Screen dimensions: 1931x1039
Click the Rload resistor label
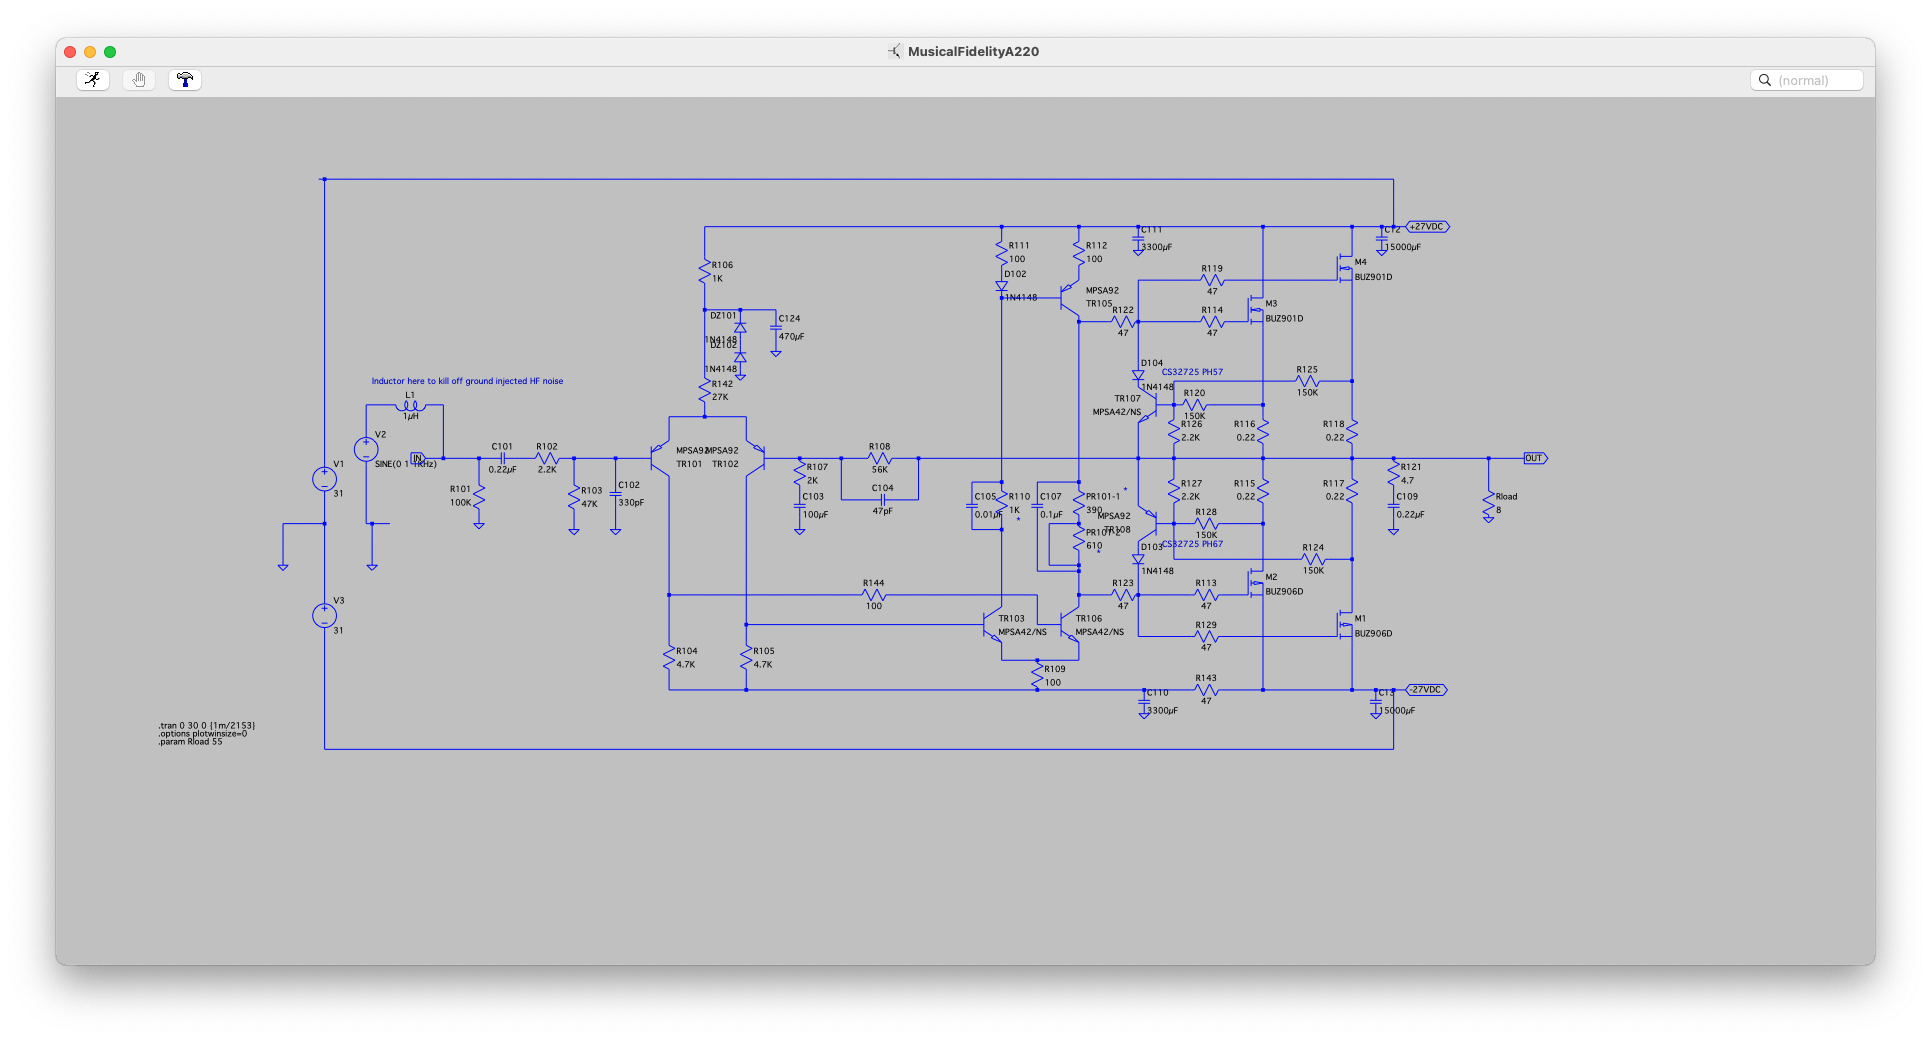pos(1506,497)
